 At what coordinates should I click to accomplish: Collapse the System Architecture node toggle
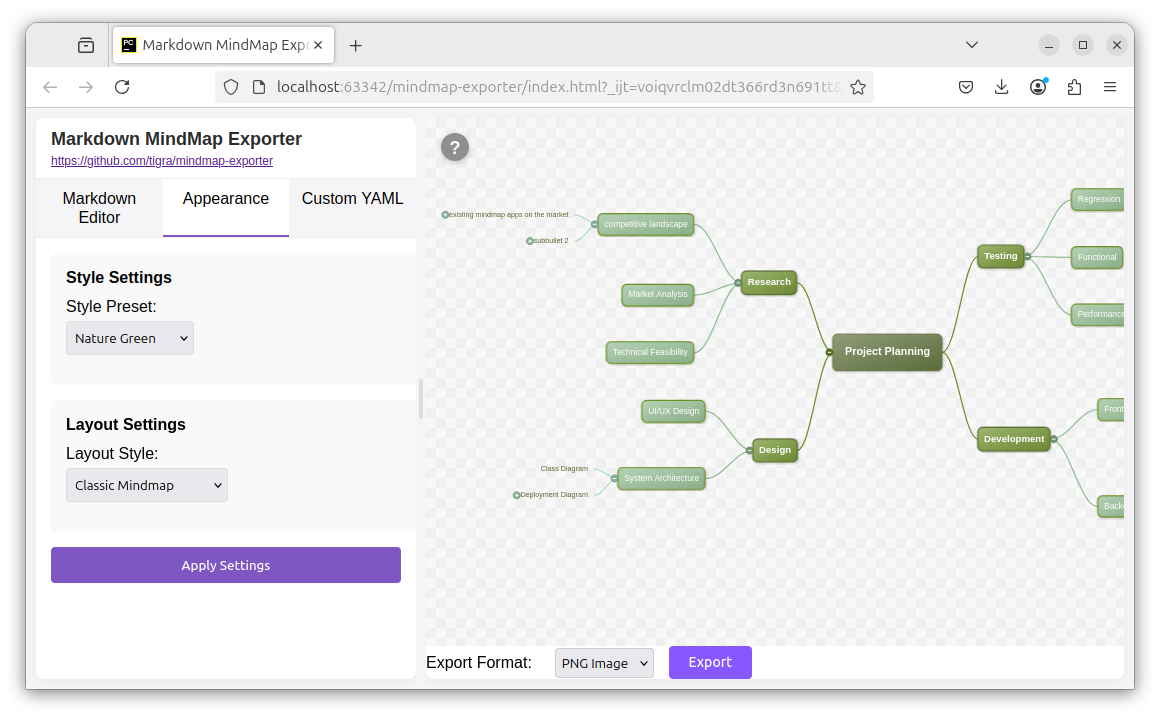614,478
